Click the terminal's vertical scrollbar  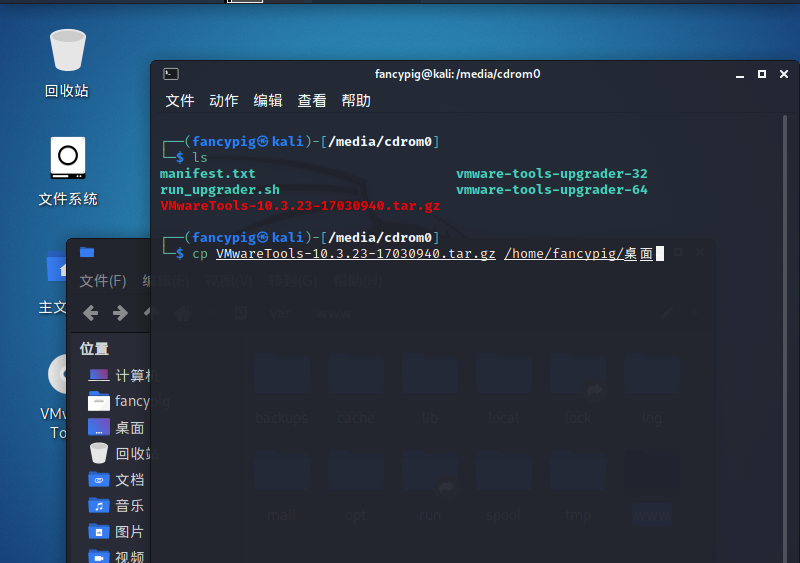(x=785, y=339)
